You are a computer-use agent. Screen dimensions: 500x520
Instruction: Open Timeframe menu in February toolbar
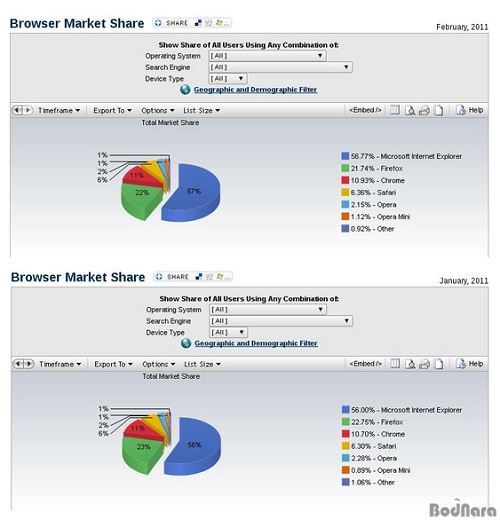59,110
